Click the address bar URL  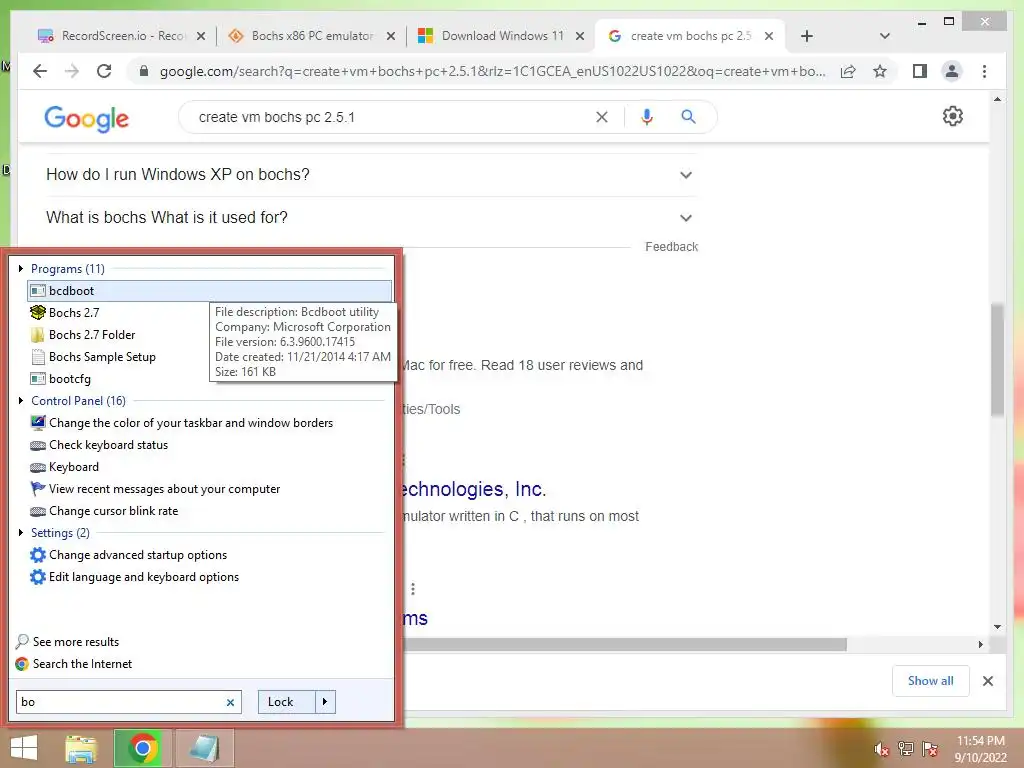[492, 72]
